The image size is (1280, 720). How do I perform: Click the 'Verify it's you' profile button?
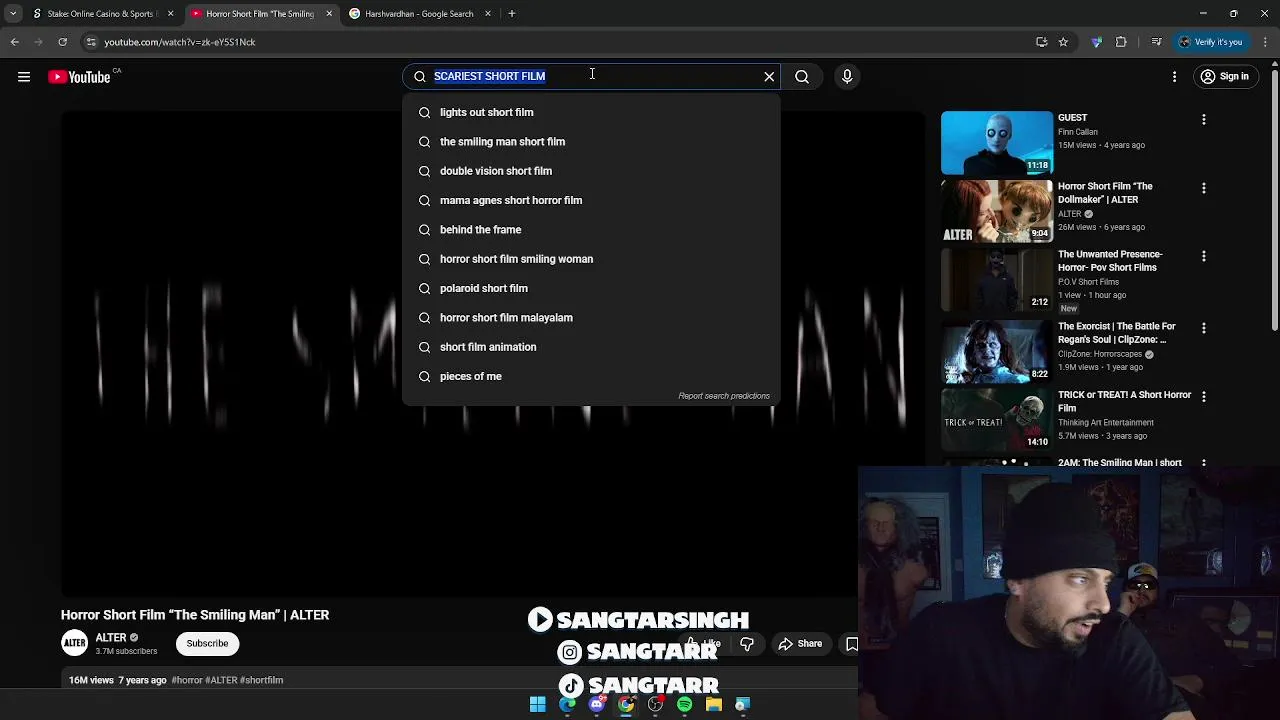(x=1210, y=42)
